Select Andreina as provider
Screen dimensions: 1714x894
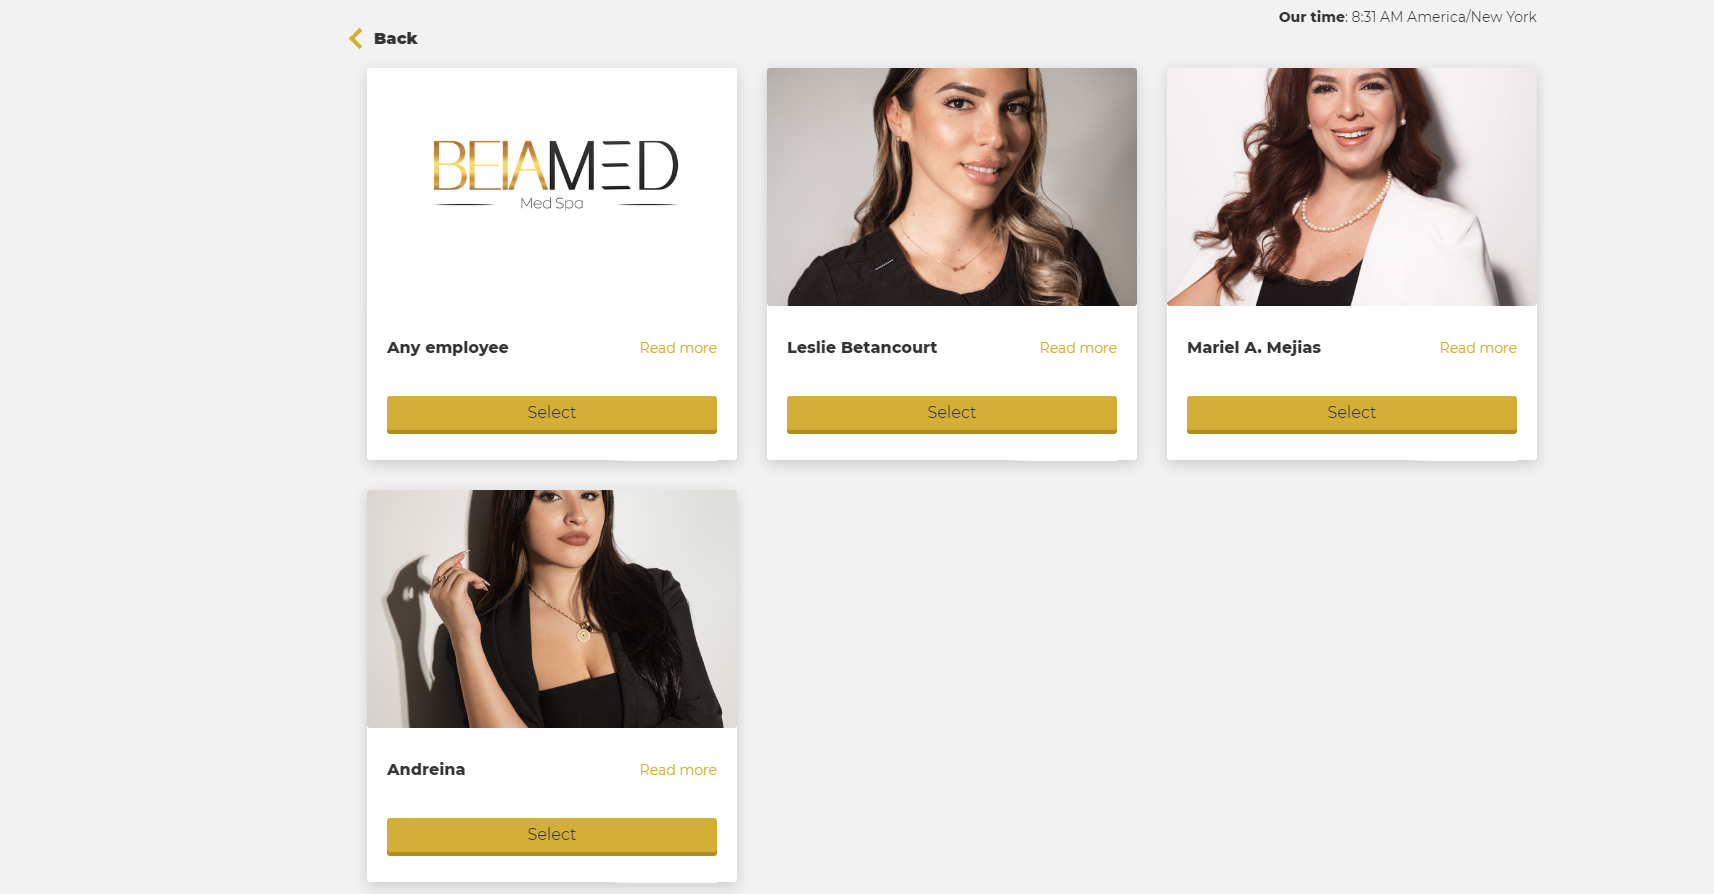click(552, 836)
